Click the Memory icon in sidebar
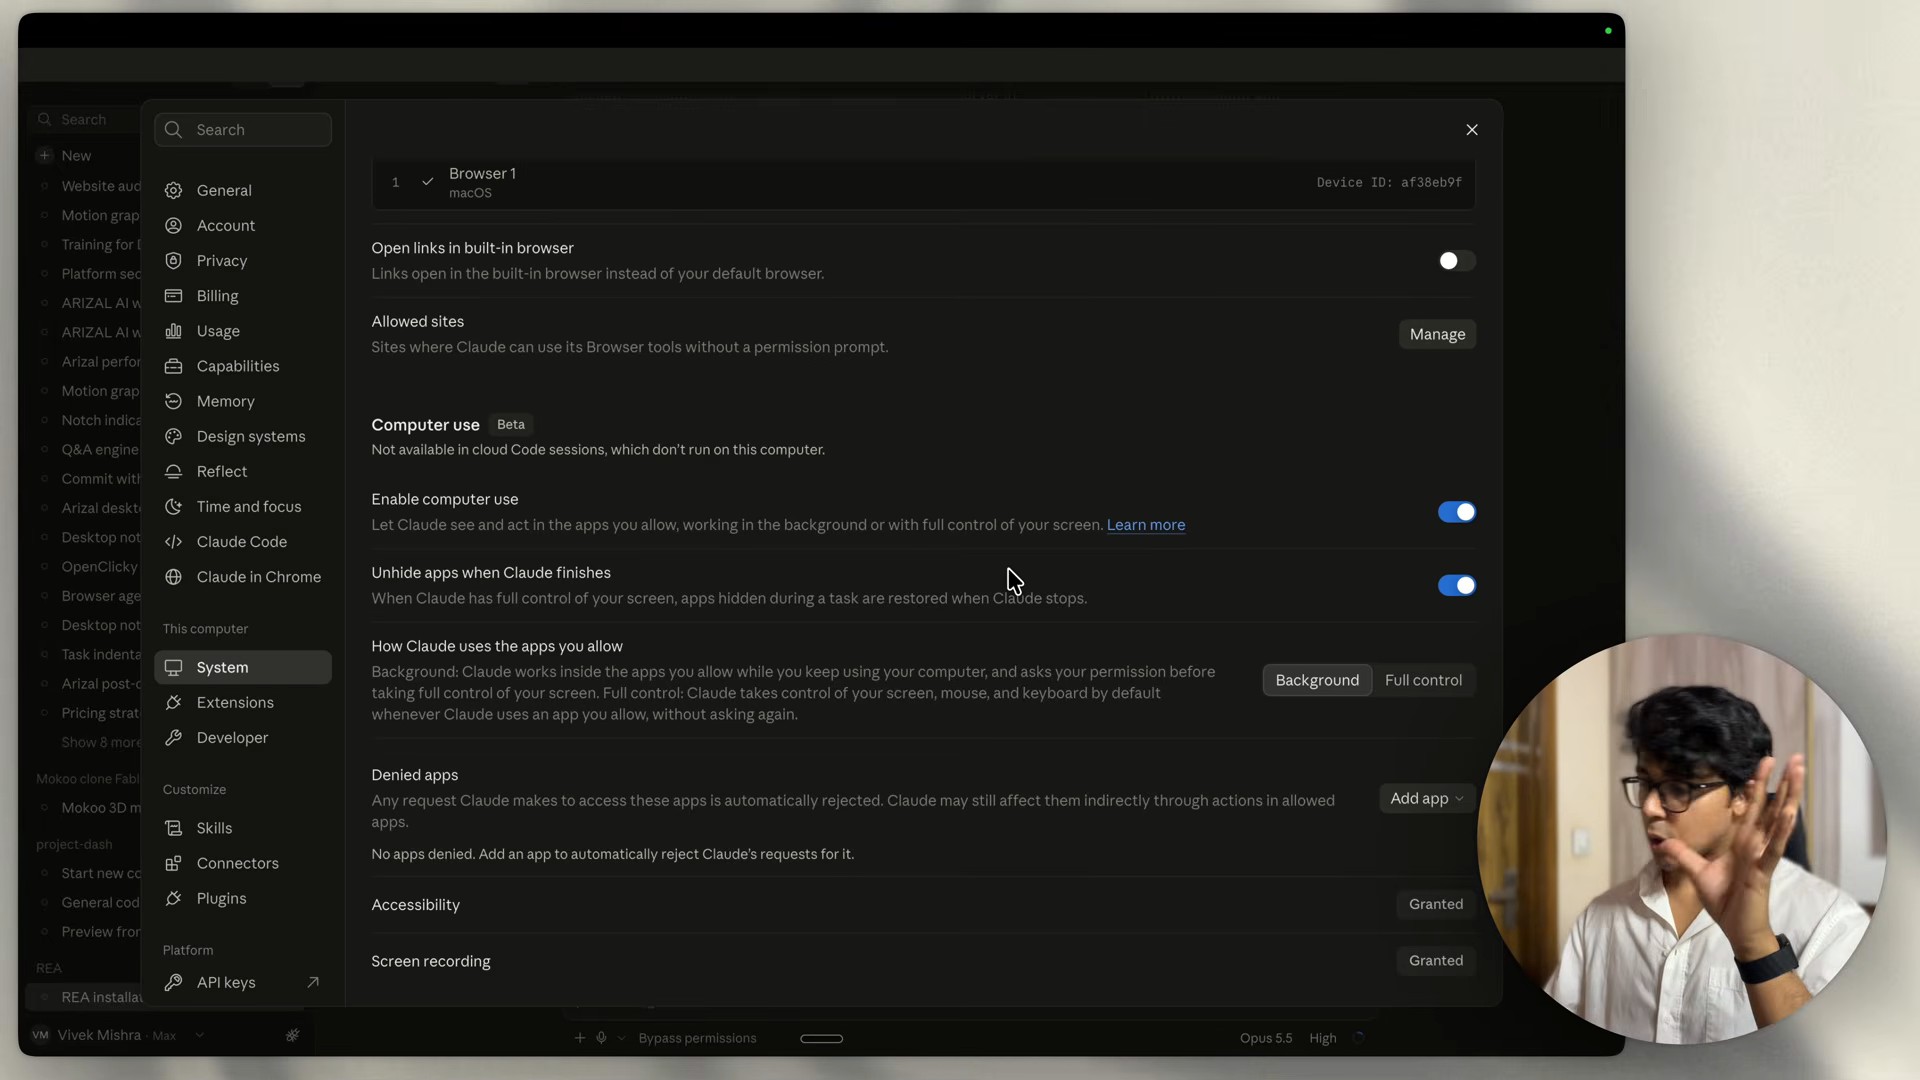The height and width of the screenshot is (1080, 1920). click(173, 401)
